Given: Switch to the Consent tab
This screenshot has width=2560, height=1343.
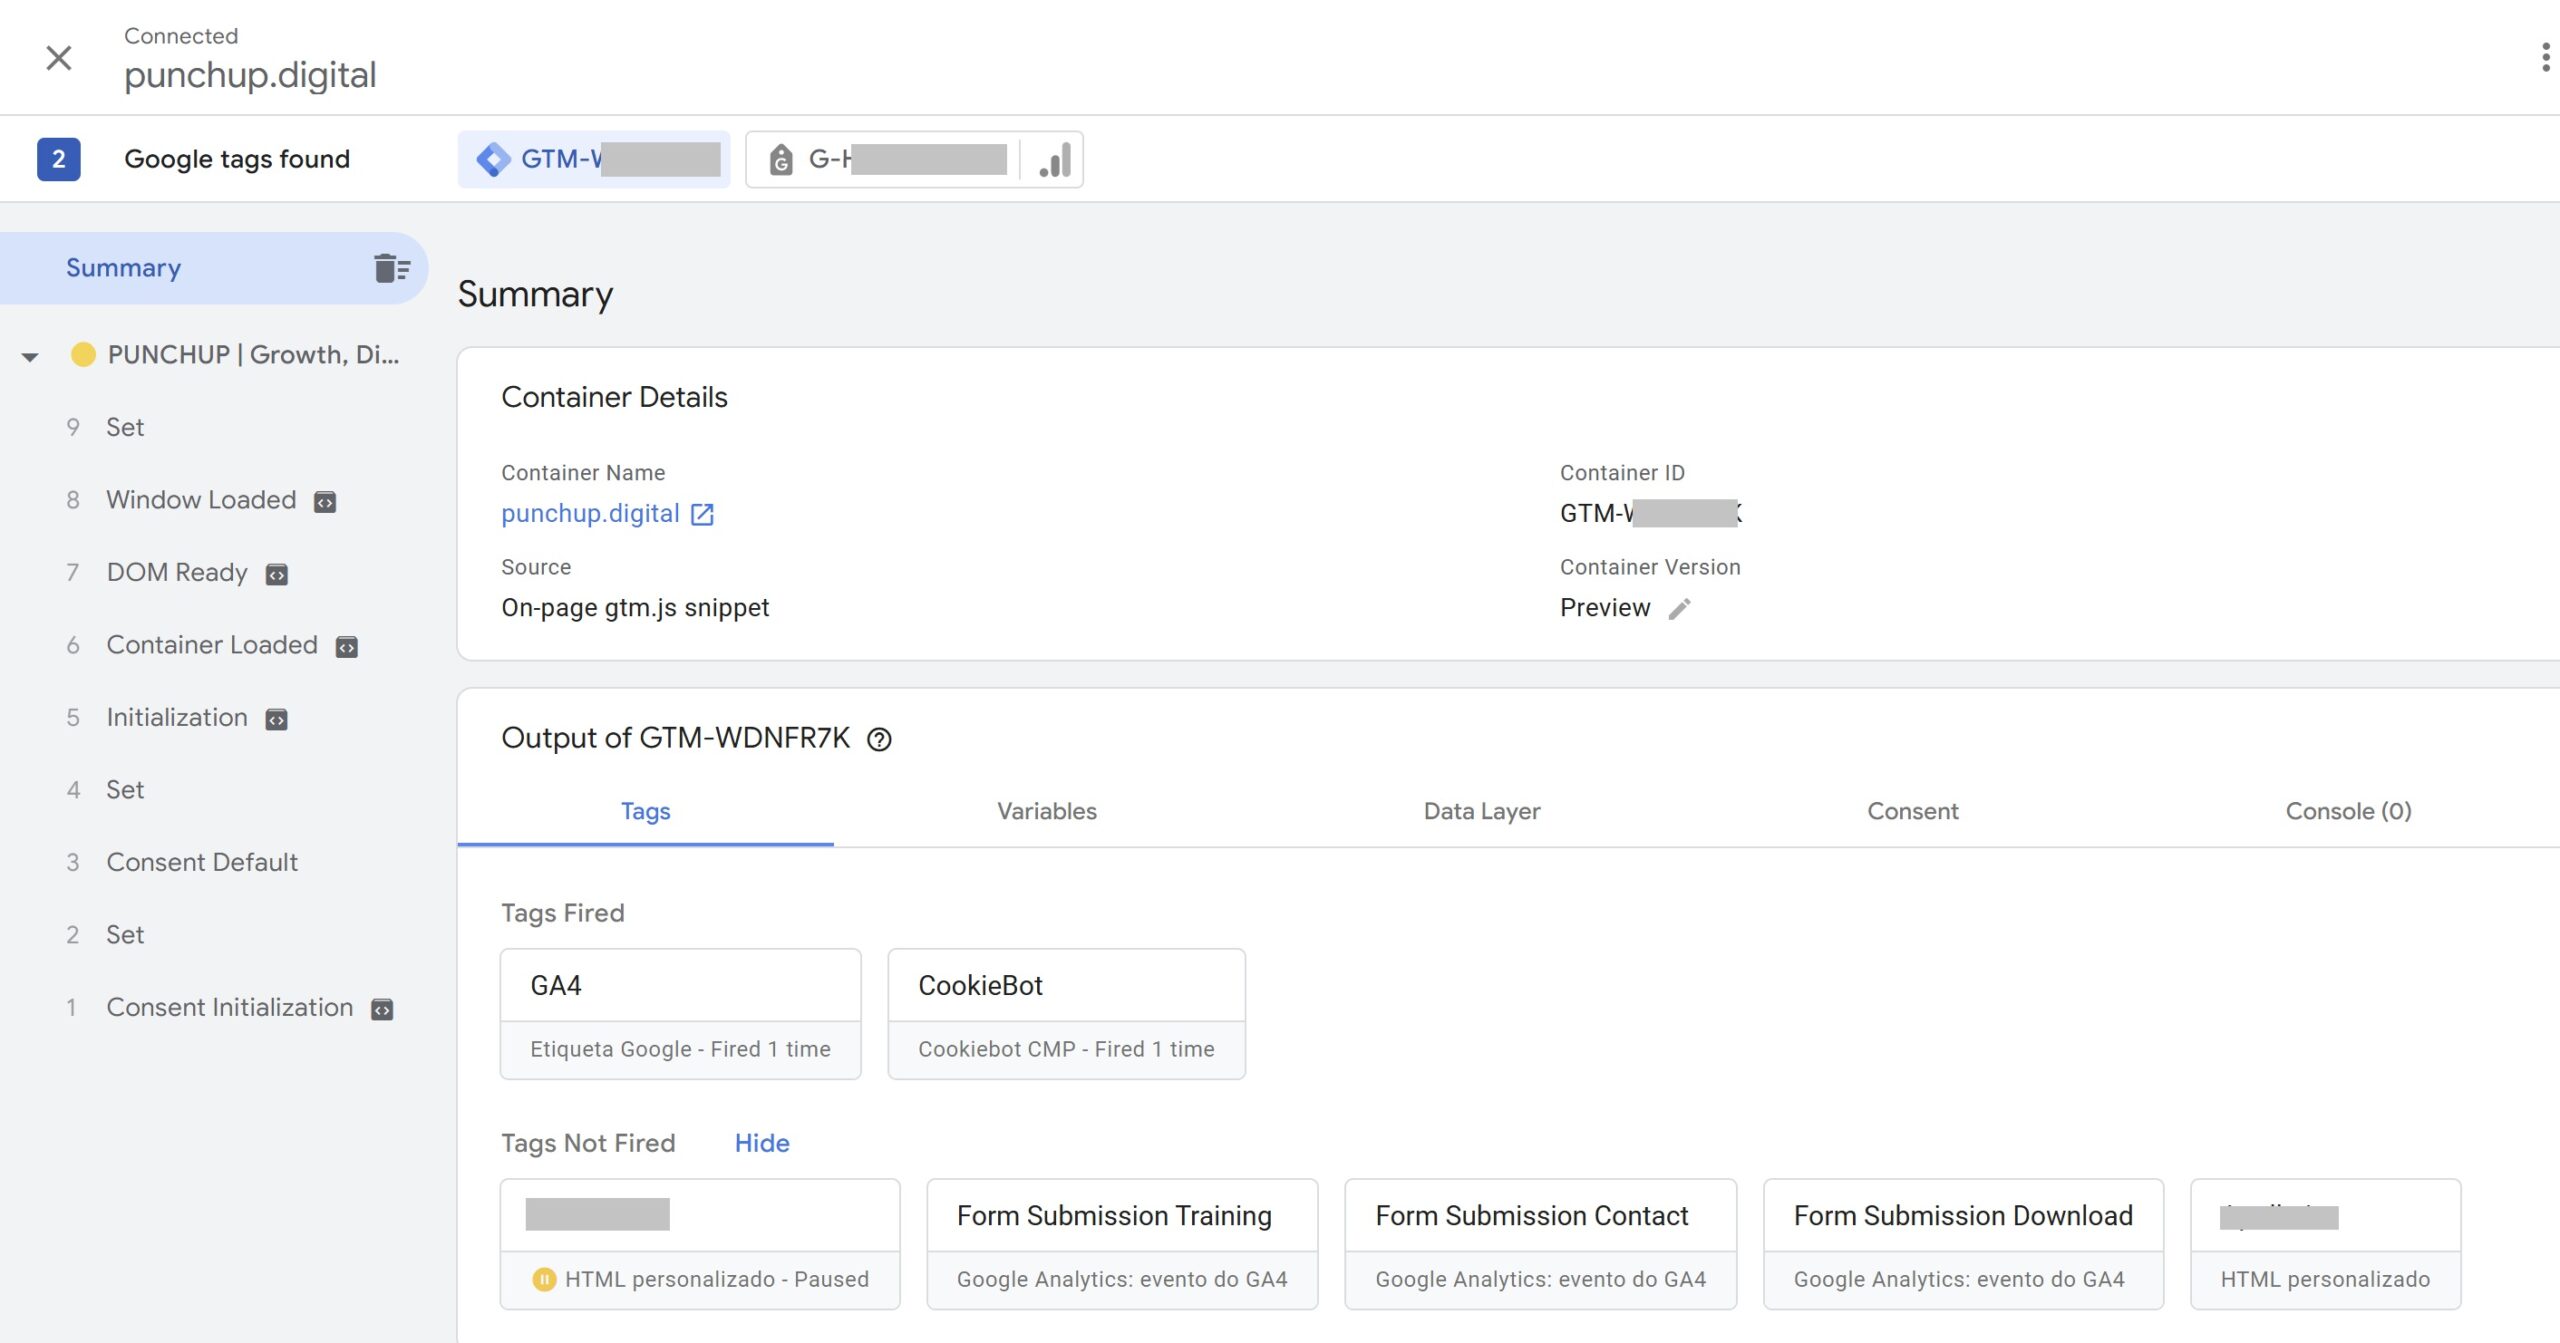Looking at the screenshot, I should 1911,811.
